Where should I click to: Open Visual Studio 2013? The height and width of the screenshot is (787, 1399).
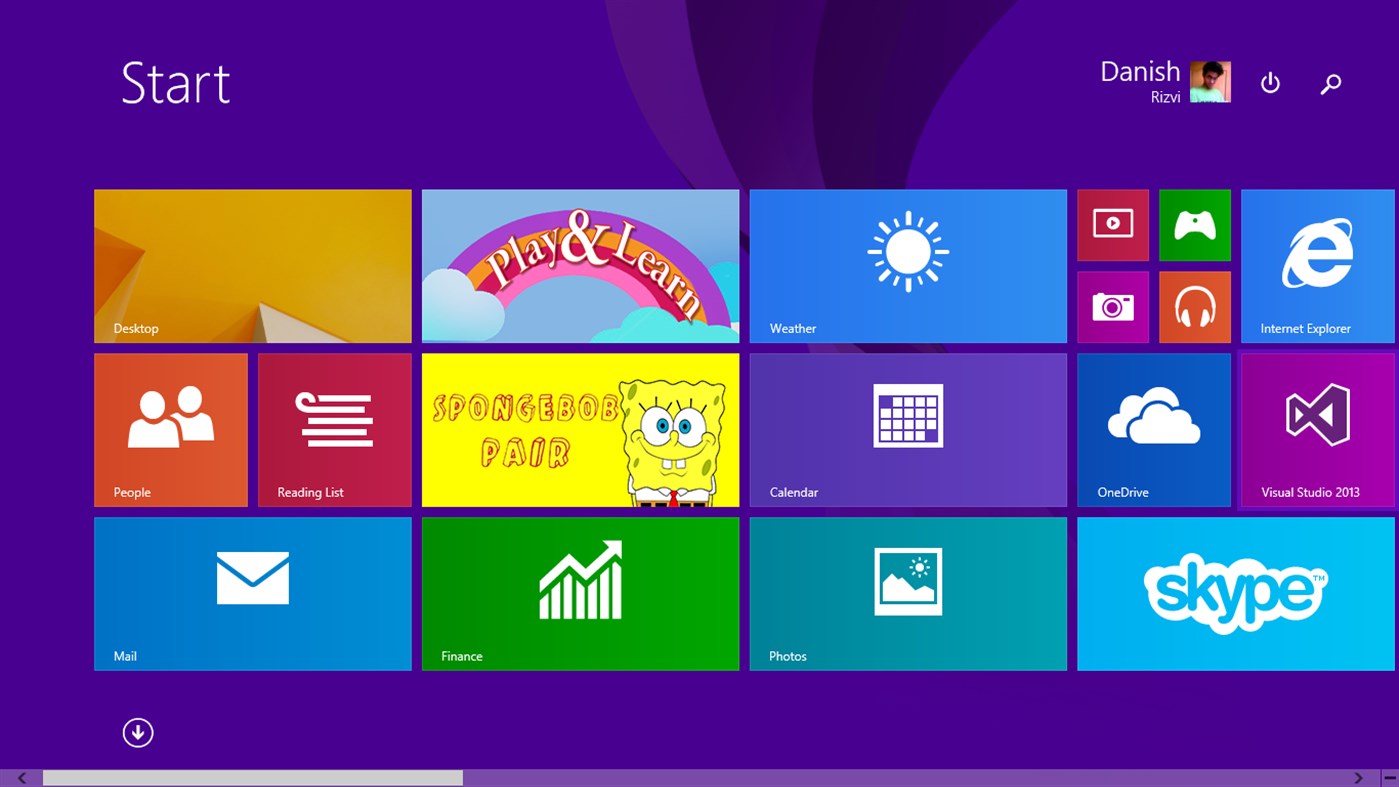click(x=1317, y=429)
